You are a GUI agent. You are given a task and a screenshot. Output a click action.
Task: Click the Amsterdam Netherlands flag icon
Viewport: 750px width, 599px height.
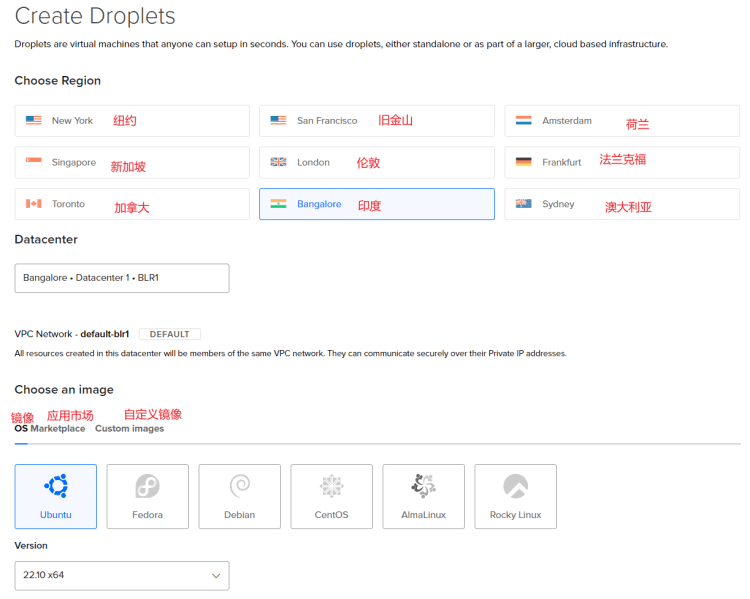pyautogui.click(x=524, y=120)
